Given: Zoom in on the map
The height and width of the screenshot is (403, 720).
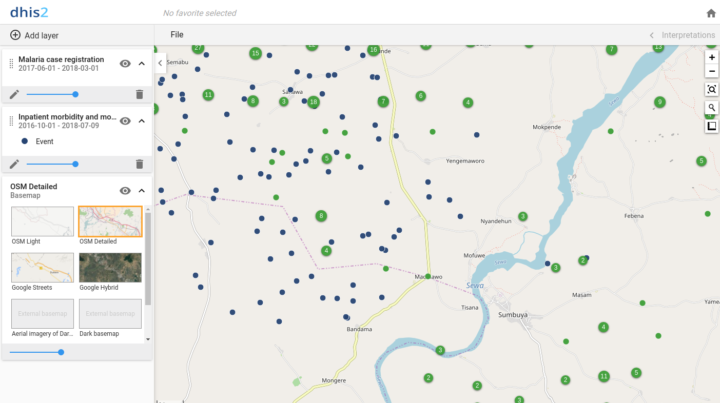Looking at the screenshot, I should click(x=711, y=57).
